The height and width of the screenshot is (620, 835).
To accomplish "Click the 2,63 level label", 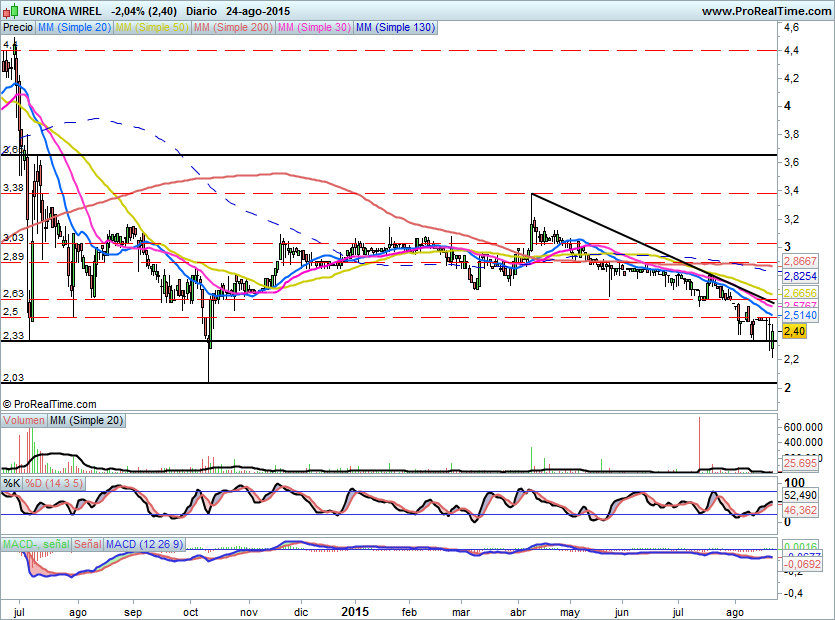I will point(13,293).
